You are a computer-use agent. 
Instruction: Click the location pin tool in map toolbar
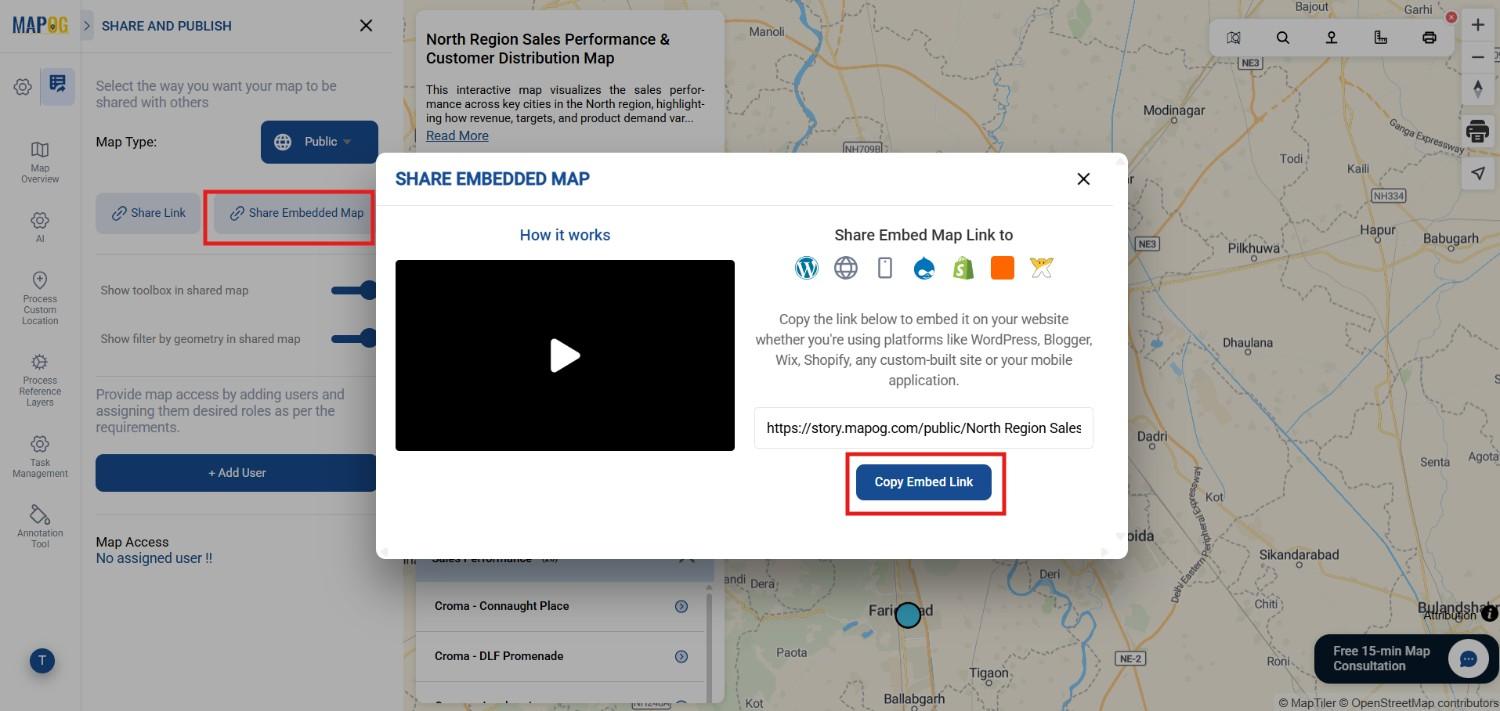[1332, 38]
